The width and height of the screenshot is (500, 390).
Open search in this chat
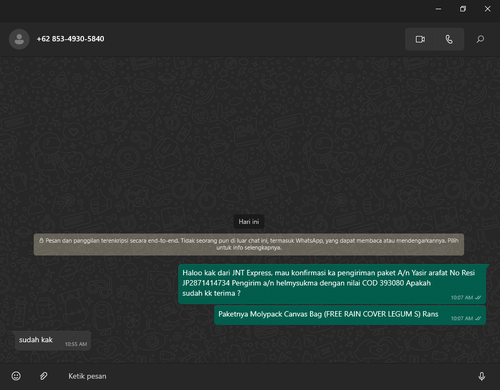coord(480,39)
